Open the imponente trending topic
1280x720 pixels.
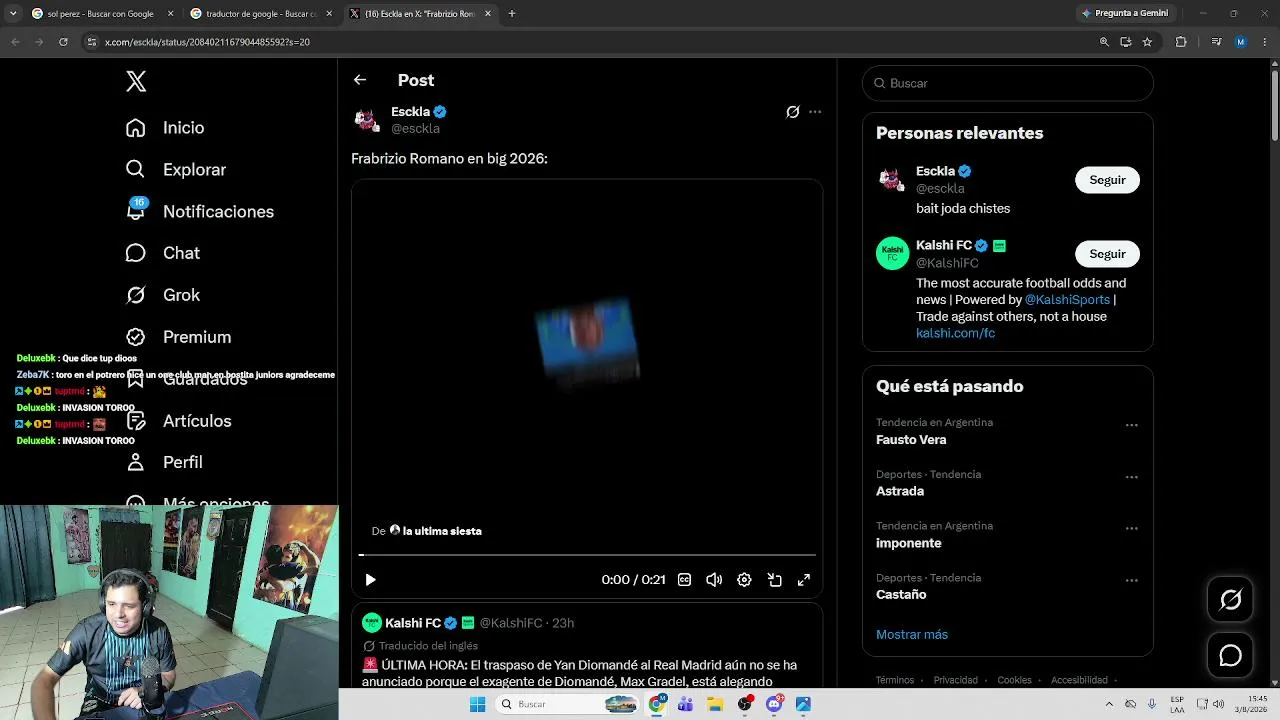(x=909, y=543)
